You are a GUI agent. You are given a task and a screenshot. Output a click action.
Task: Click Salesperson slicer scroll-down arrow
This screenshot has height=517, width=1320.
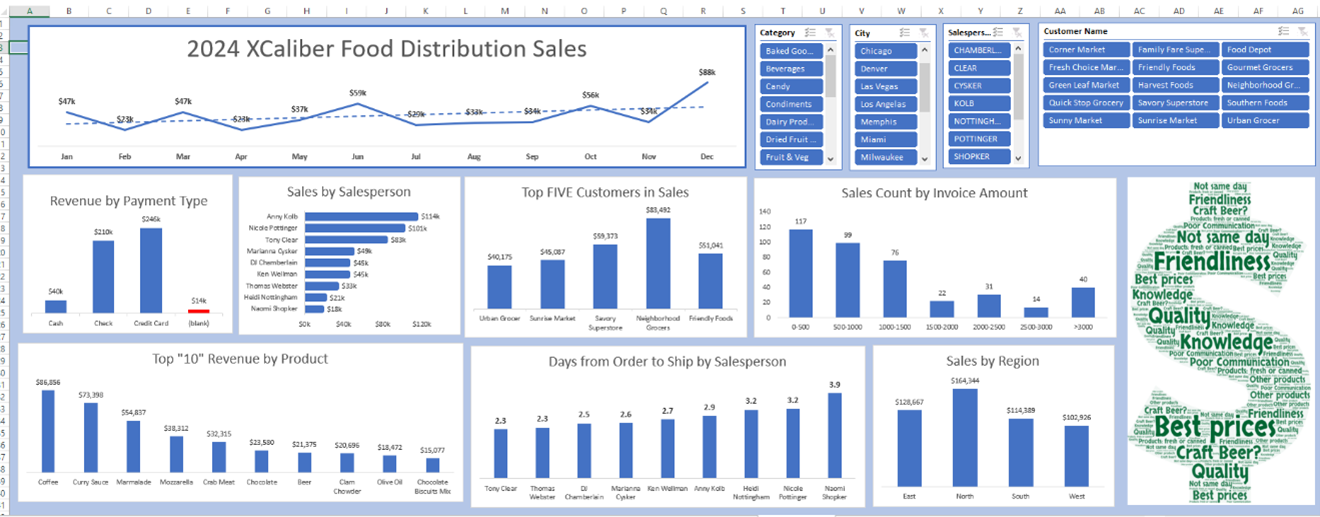(1017, 160)
